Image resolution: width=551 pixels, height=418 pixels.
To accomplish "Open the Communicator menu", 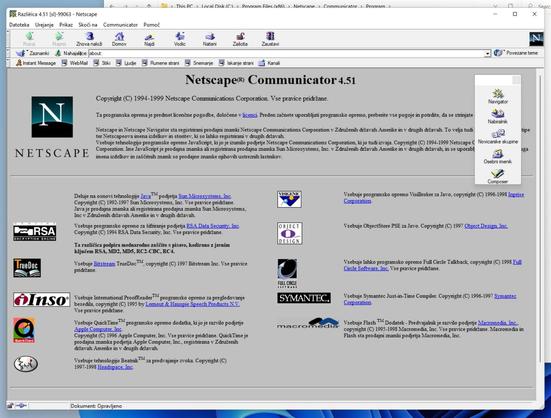I will pos(120,25).
